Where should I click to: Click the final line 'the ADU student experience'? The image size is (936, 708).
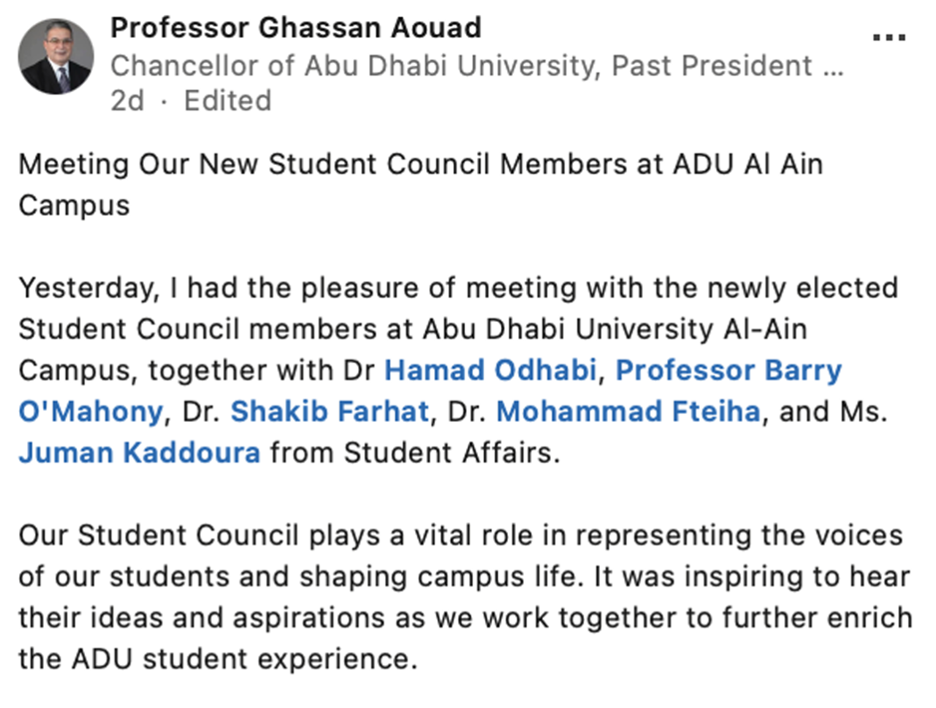tap(215, 659)
